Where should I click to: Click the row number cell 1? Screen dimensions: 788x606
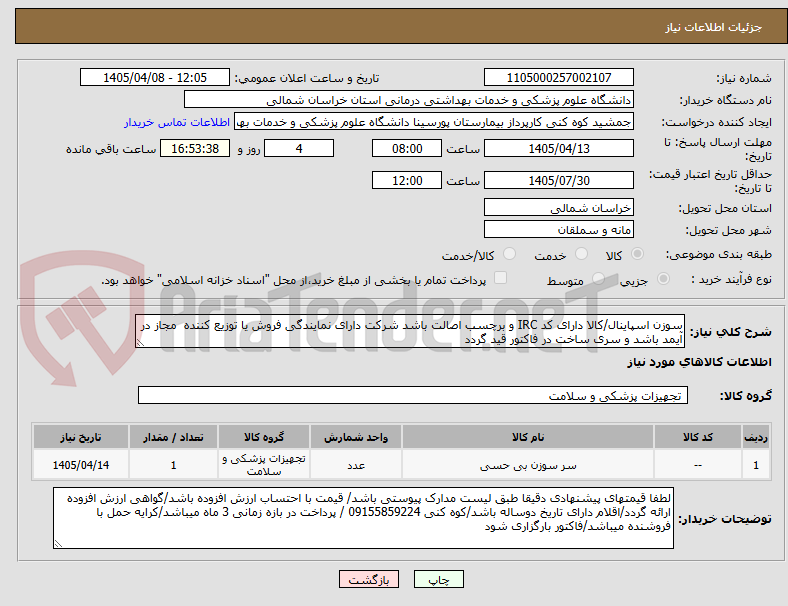click(x=755, y=465)
